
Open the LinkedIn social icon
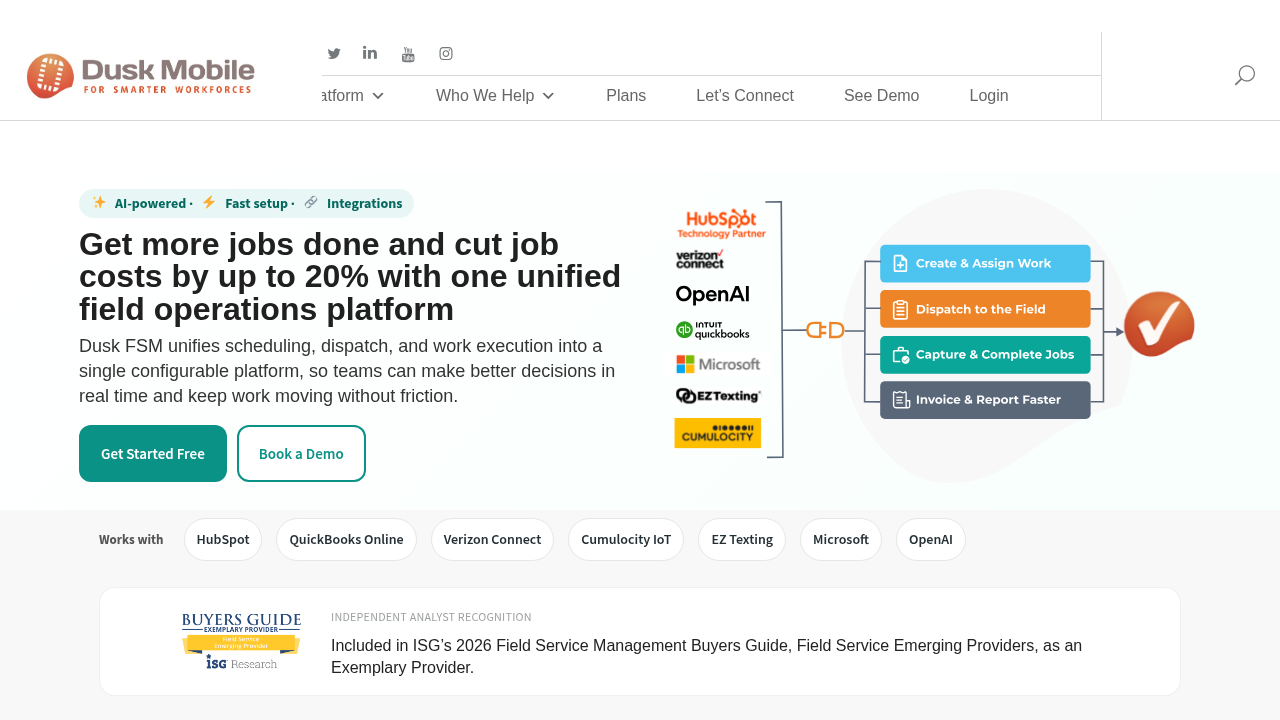point(370,53)
